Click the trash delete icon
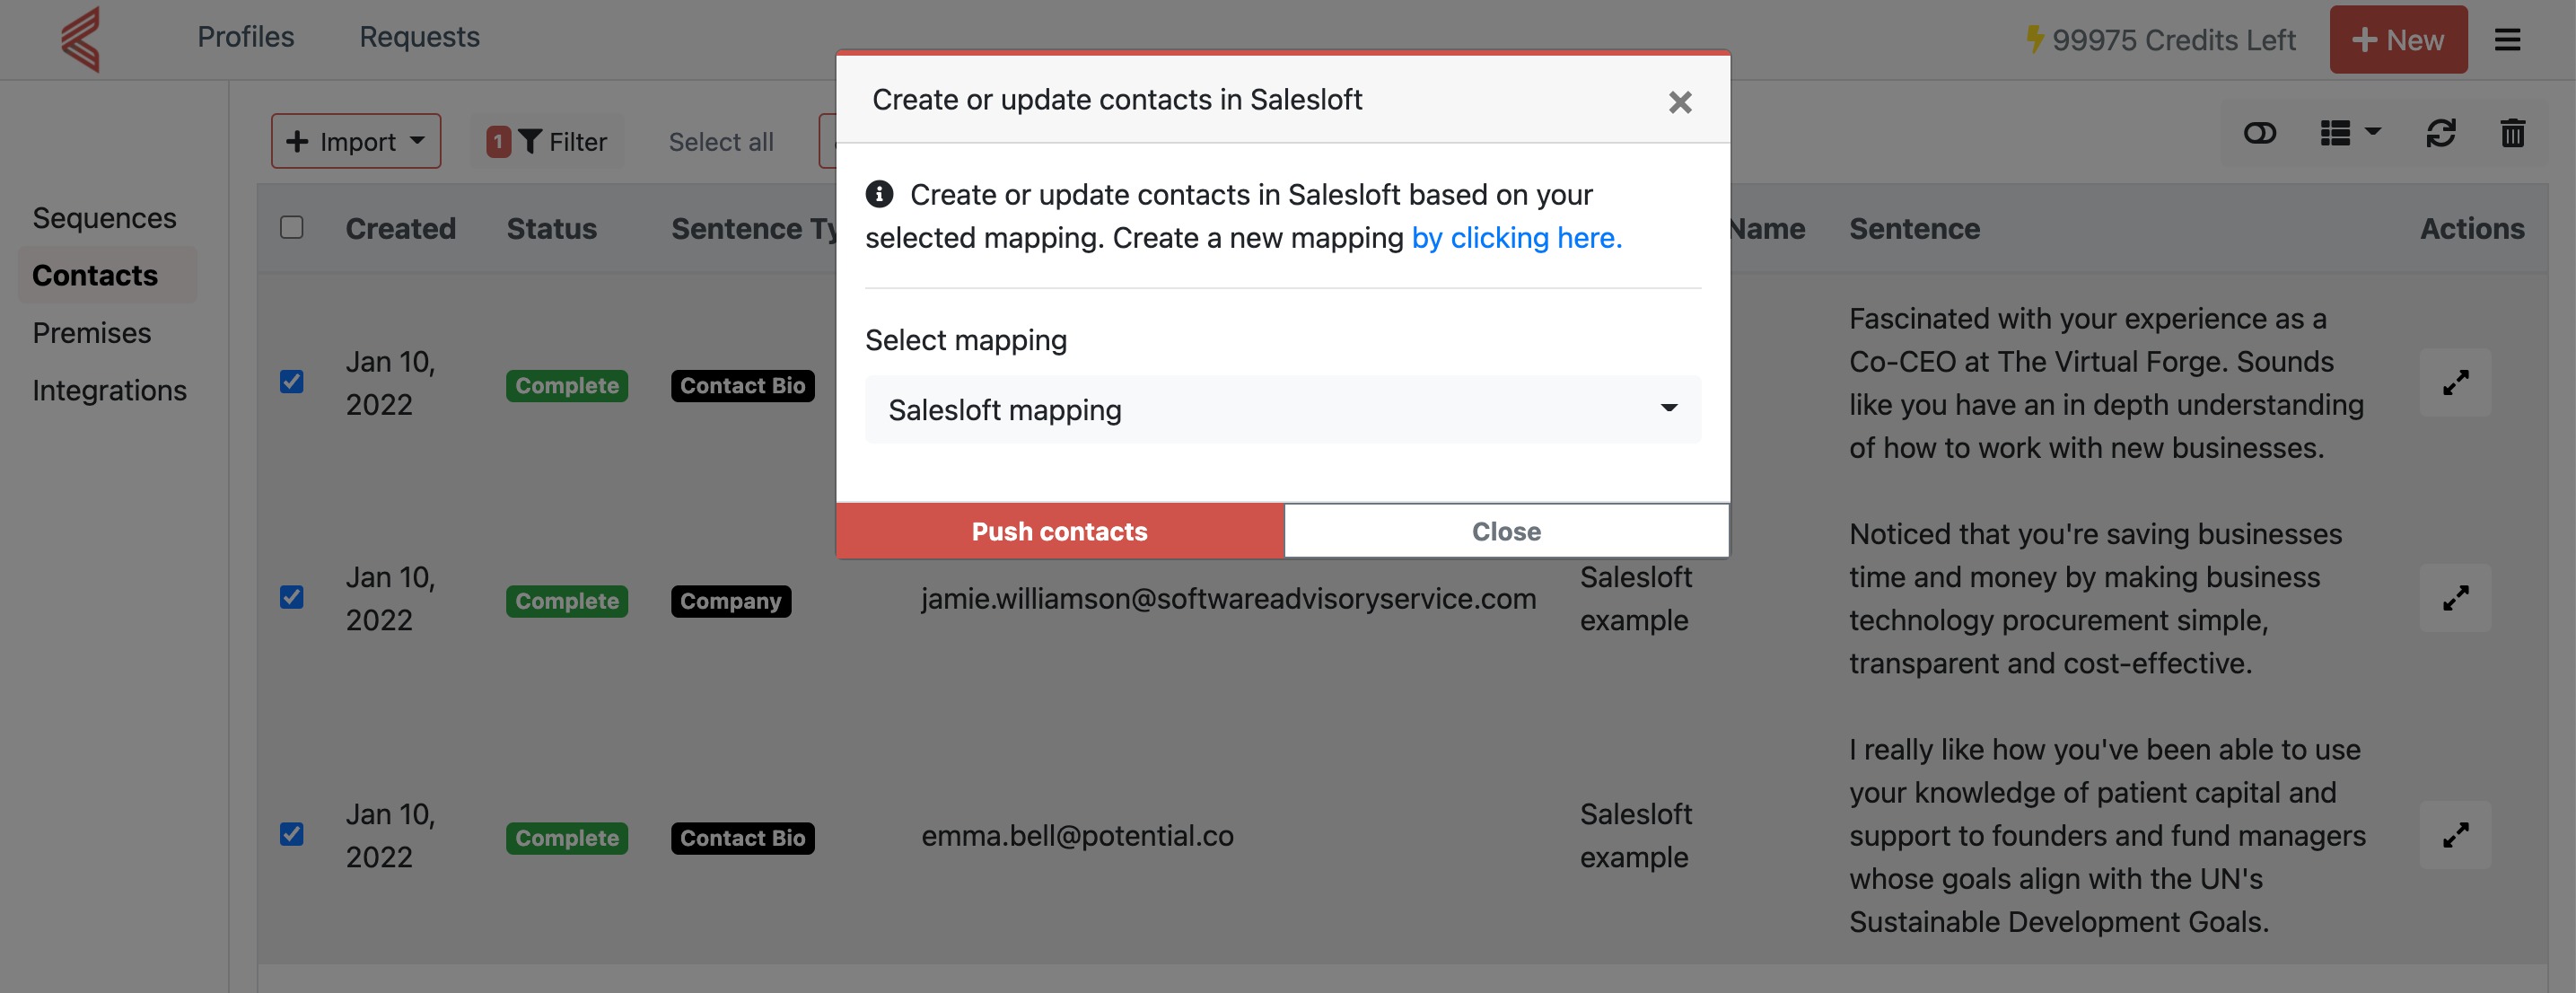 (x=2512, y=133)
